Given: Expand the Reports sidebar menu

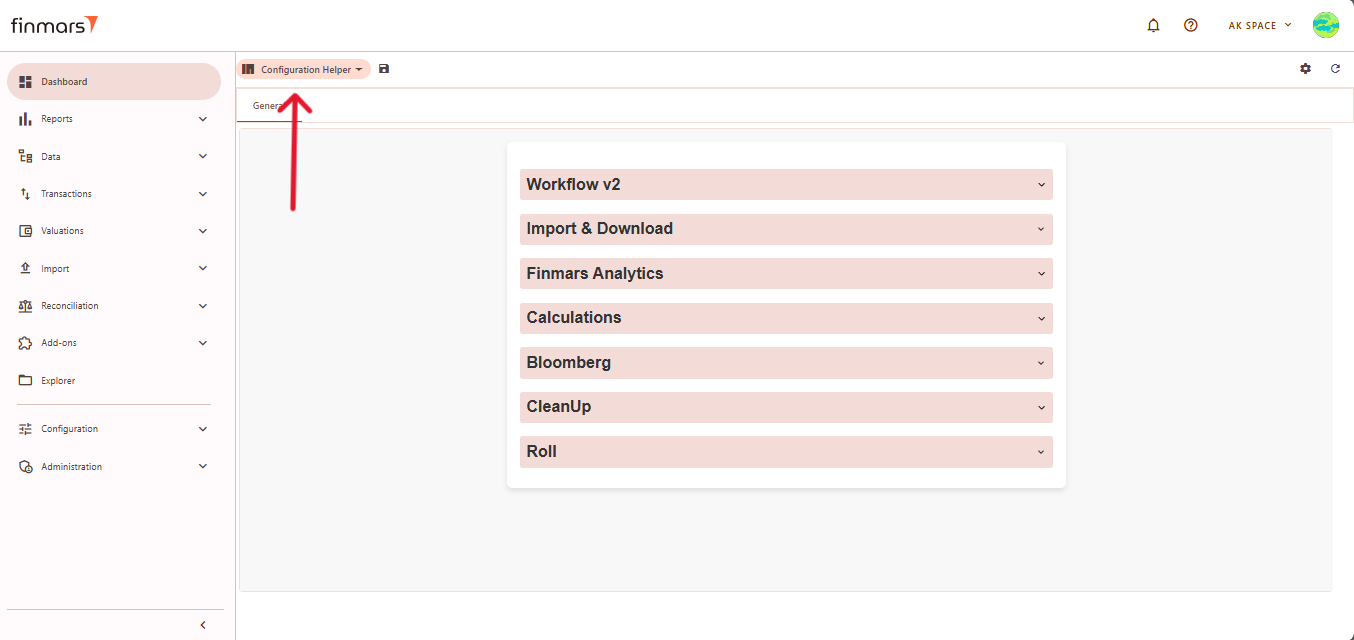Looking at the screenshot, I should click(114, 119).
